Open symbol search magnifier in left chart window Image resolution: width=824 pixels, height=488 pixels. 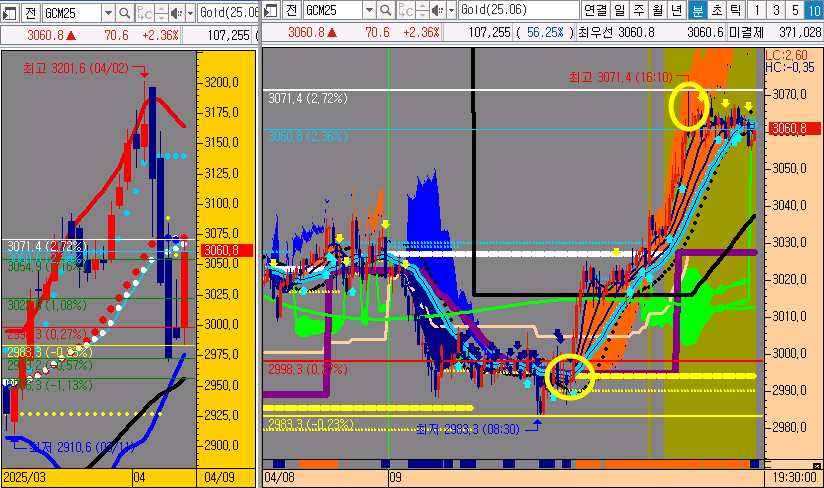click(125, 13)
